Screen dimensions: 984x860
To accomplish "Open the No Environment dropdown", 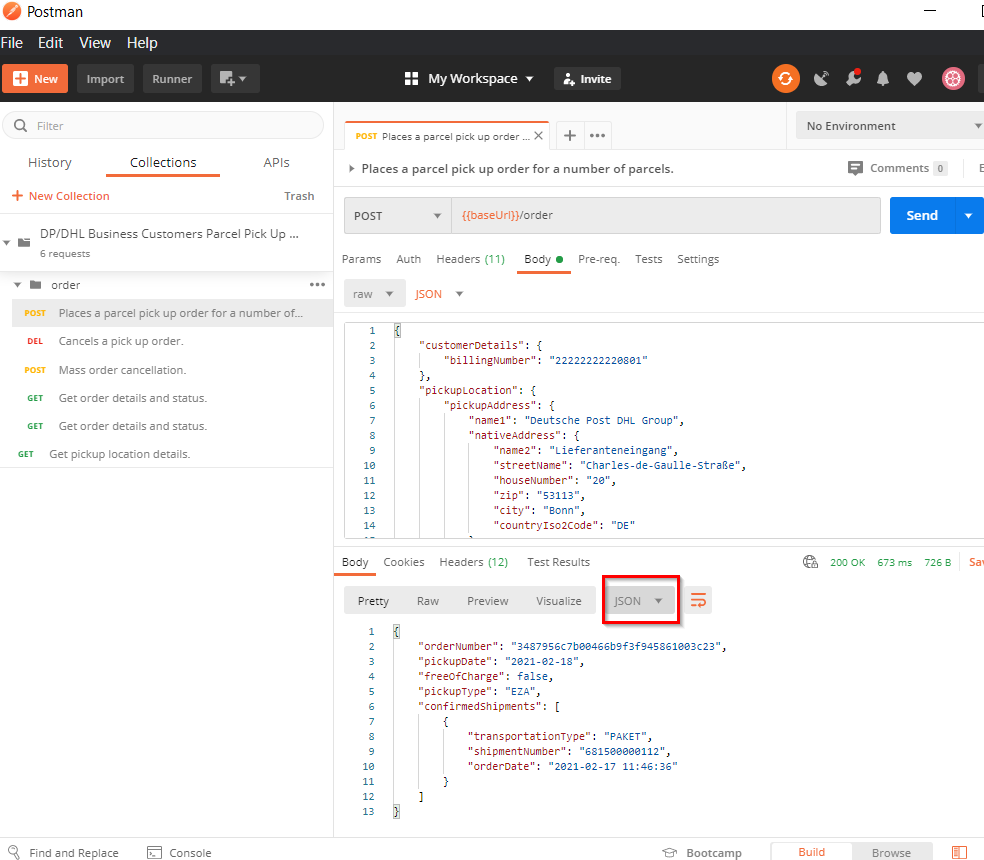I will (x=890, y=126).
